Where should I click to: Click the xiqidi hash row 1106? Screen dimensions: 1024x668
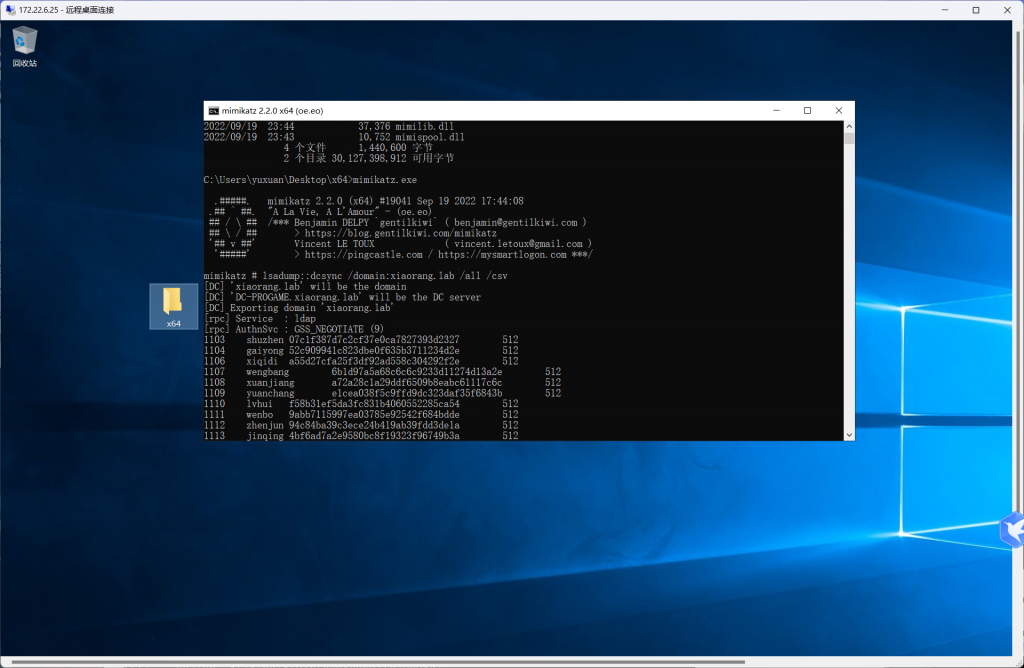click(x=361, y=361)
